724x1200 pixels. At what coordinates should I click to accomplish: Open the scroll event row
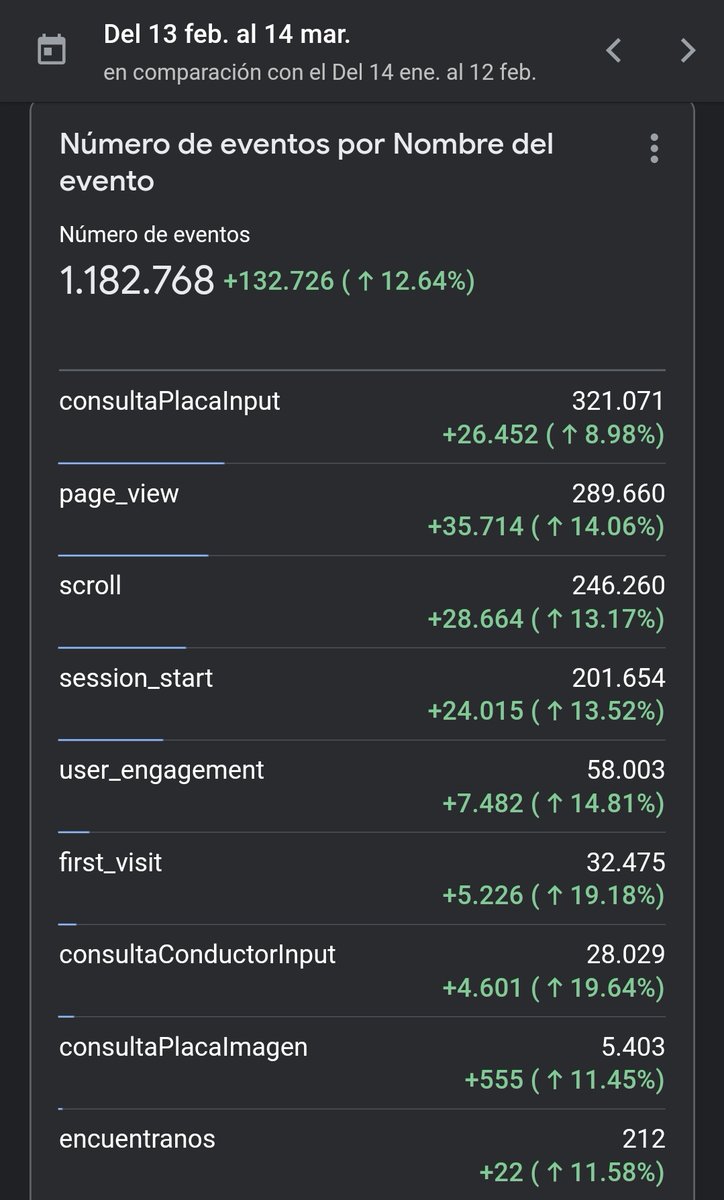click(x=362, y=602)
